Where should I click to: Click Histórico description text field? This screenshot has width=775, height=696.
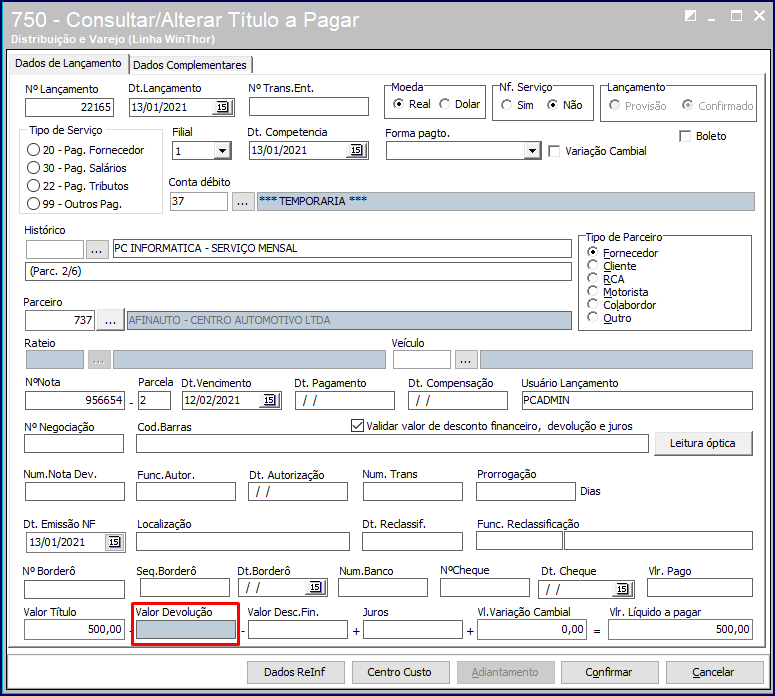click(x=342, y=249)
